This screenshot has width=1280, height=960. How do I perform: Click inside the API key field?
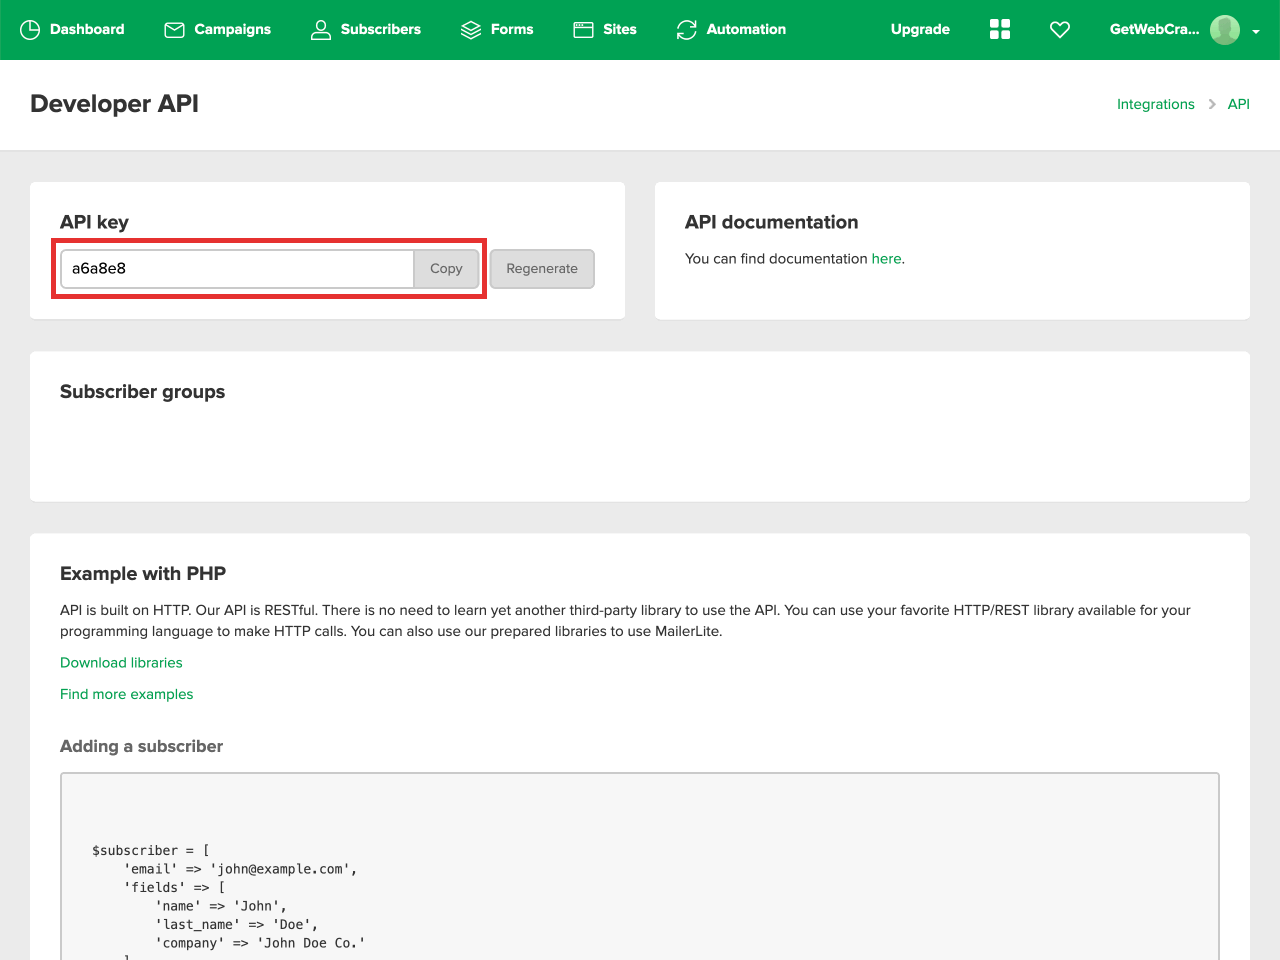[238, 269]
